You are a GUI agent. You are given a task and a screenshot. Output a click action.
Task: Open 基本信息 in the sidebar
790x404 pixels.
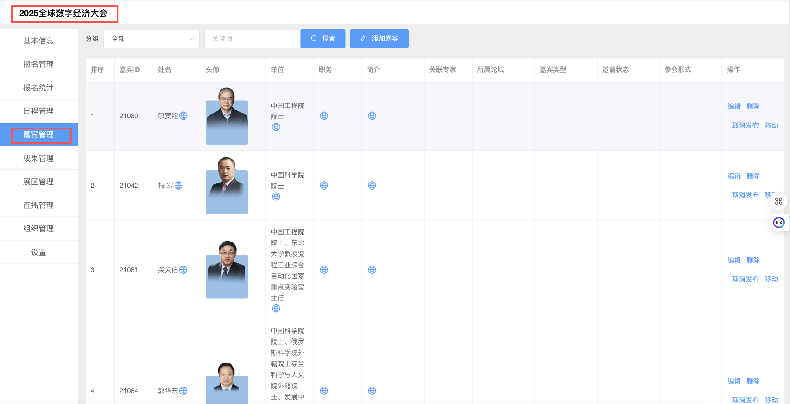coord(38,41)
